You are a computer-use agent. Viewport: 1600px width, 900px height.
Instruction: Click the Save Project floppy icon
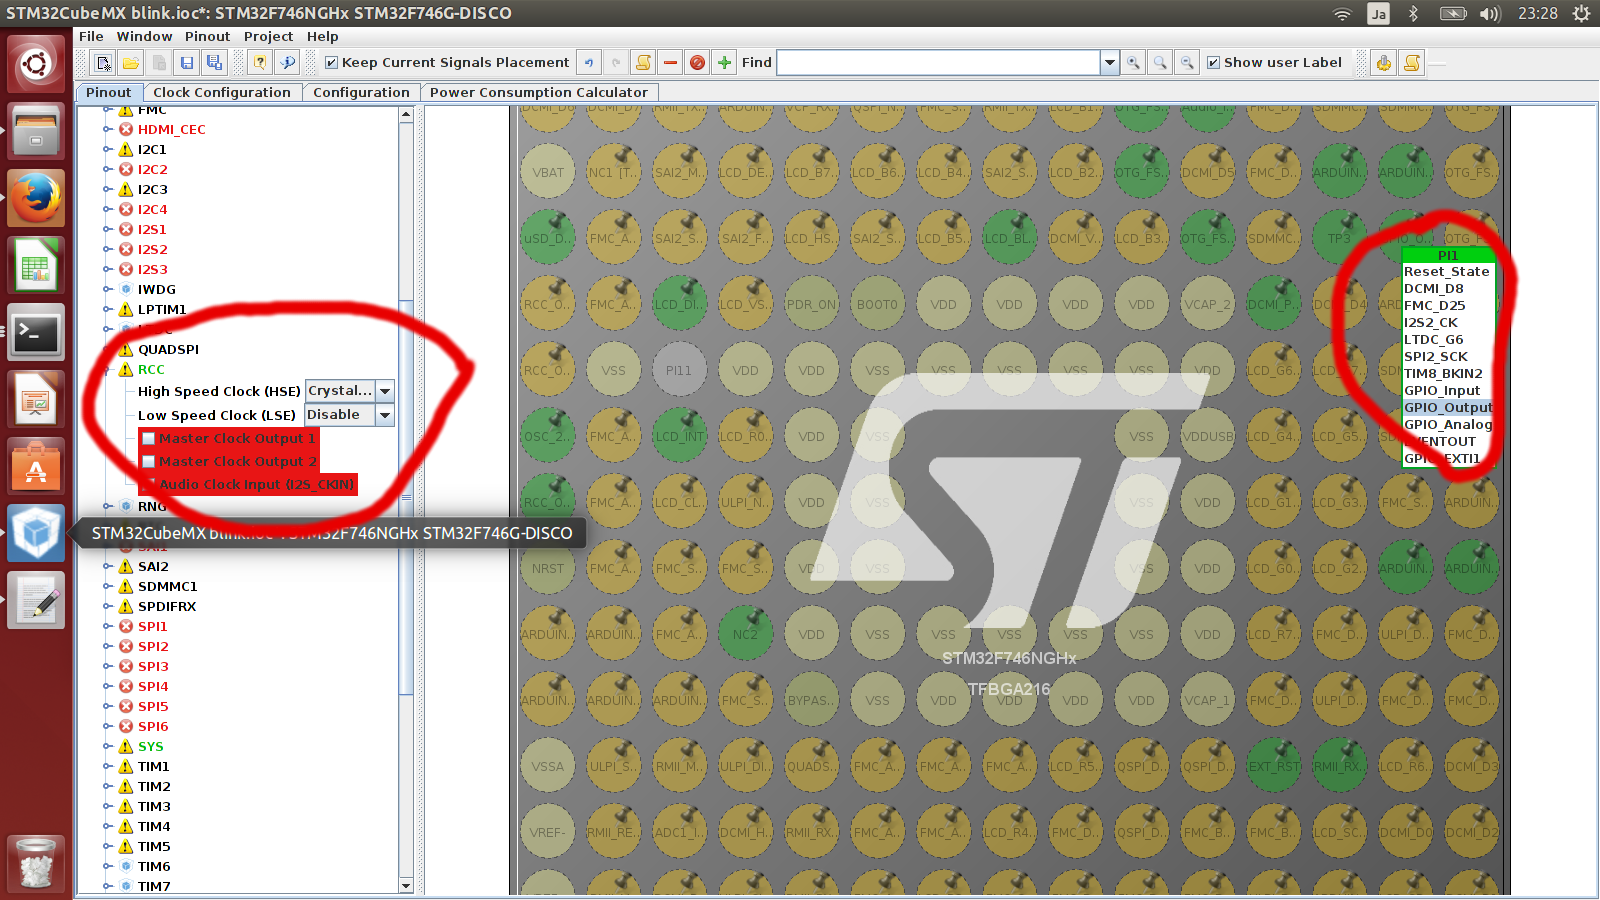[x=186, y=63]
